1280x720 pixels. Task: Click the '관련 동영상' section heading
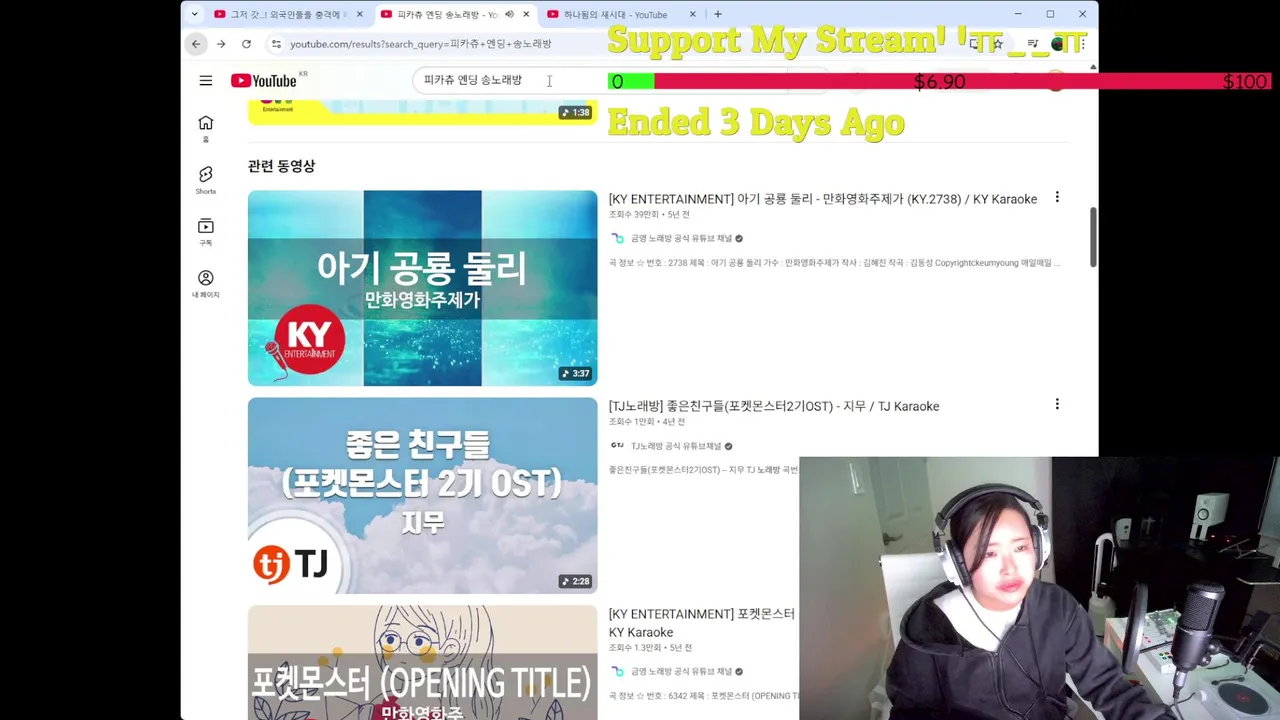(x=281, y=166)
